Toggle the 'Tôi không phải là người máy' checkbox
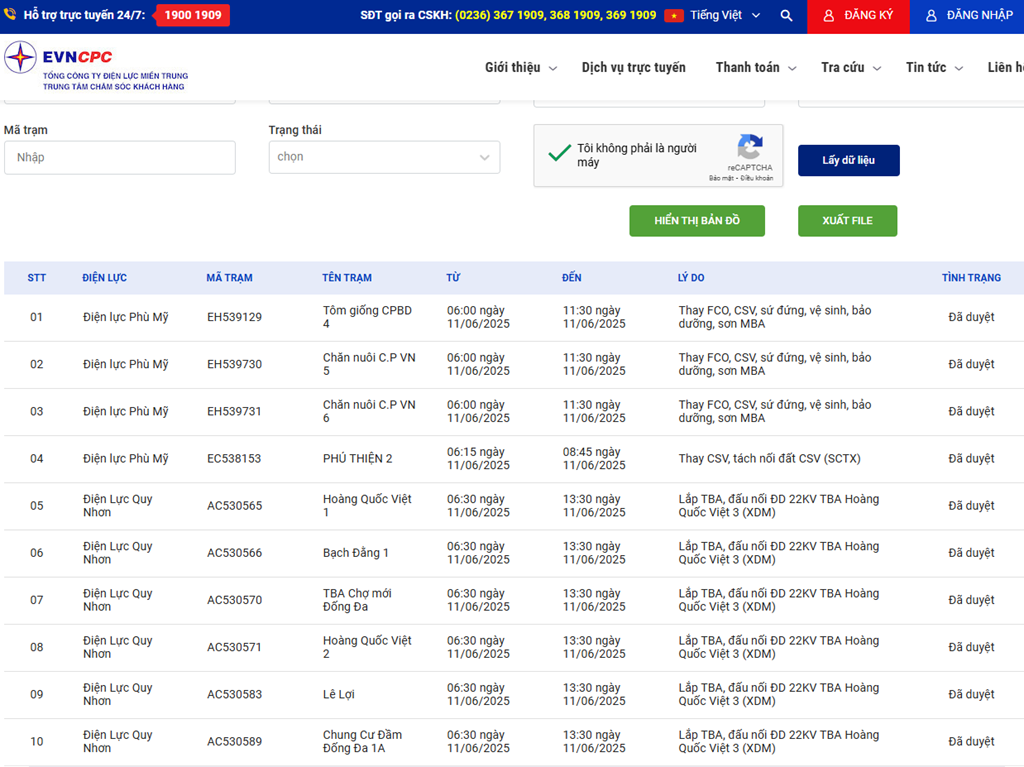 click(x=560, y=153)
